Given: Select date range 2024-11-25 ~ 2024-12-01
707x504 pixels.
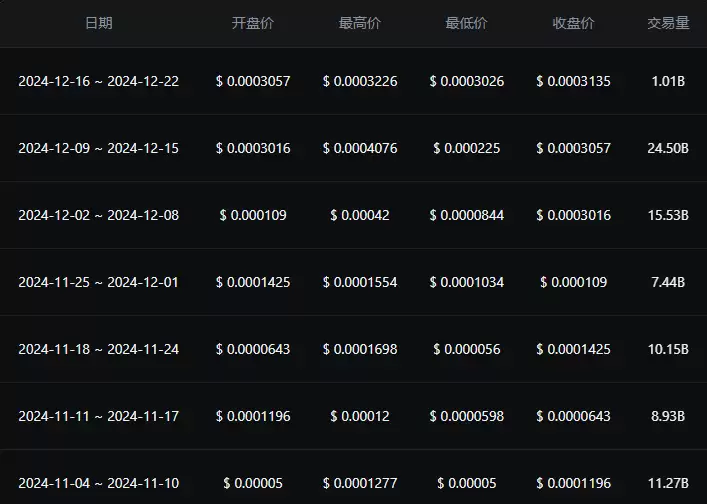Looking at the screenshot, I should click(99, 282).
